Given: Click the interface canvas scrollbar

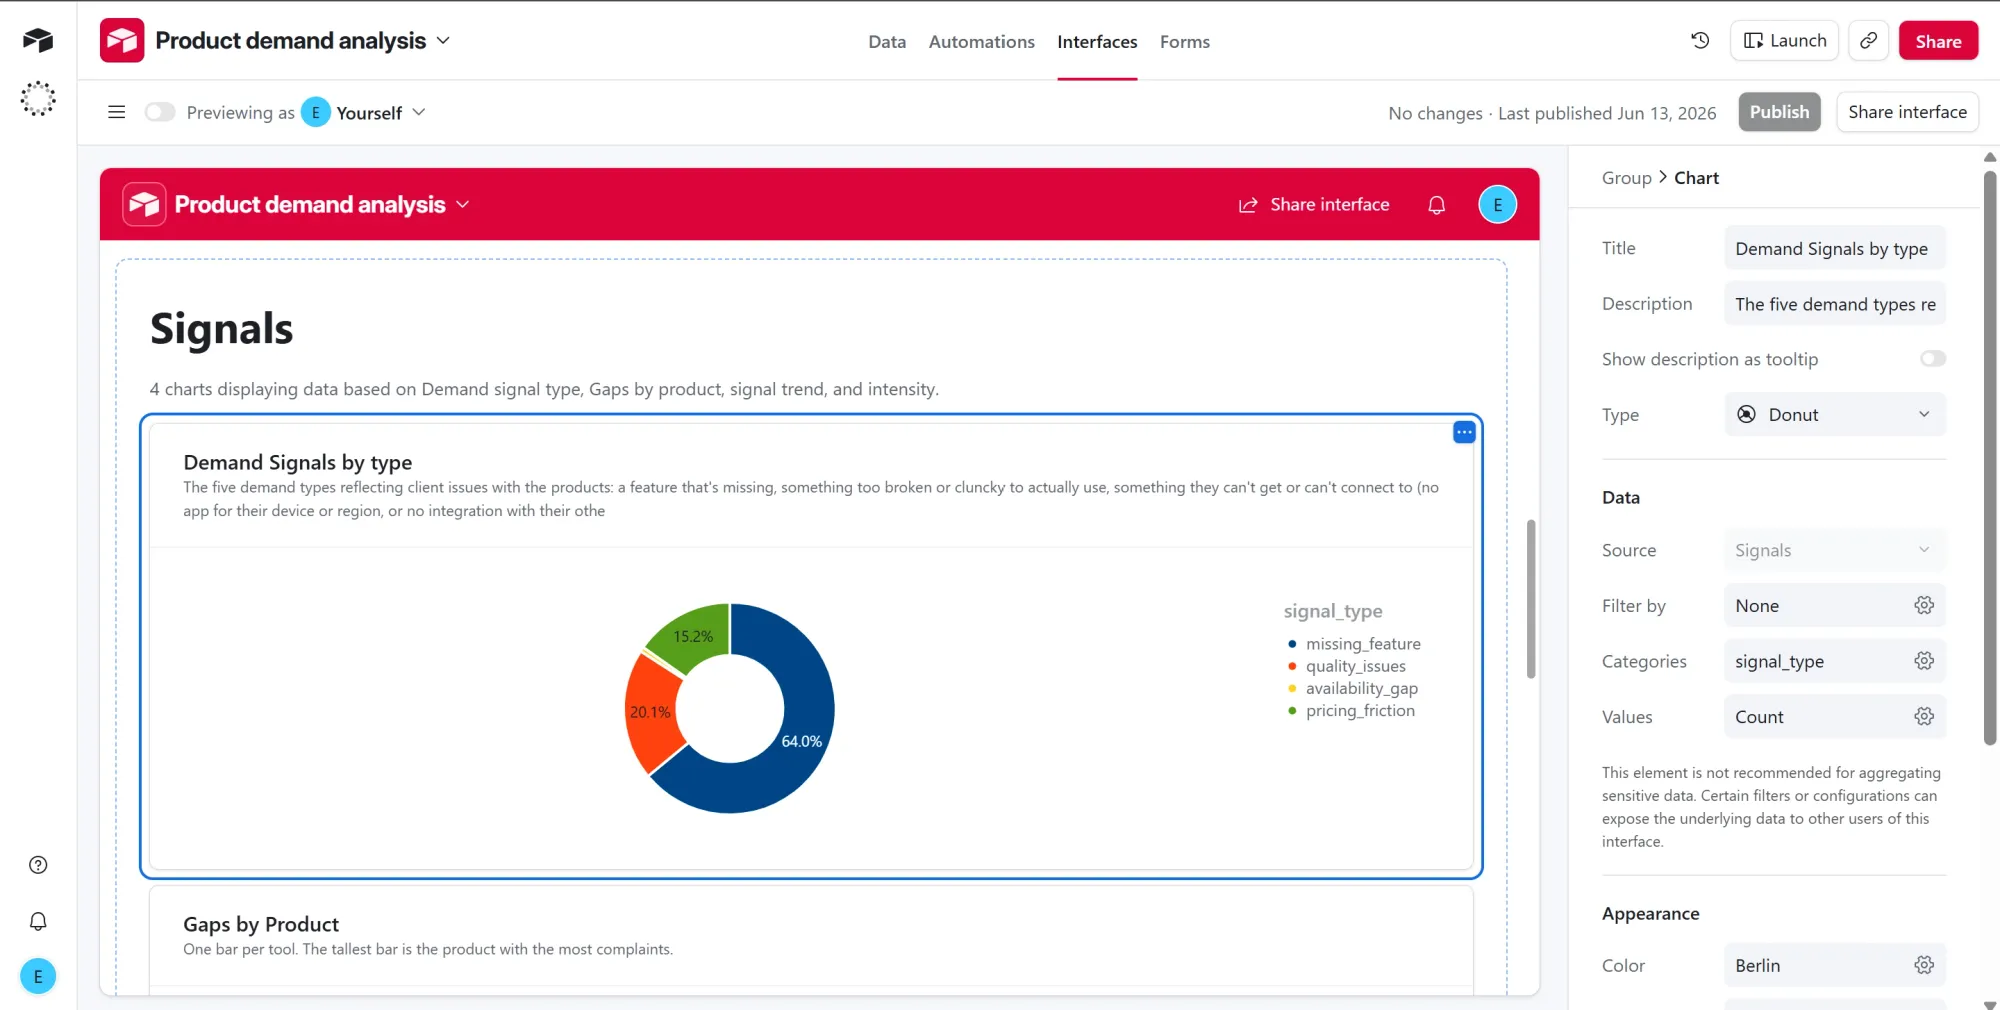Looking at the screenshot, I should click(x=1530, y=598).
